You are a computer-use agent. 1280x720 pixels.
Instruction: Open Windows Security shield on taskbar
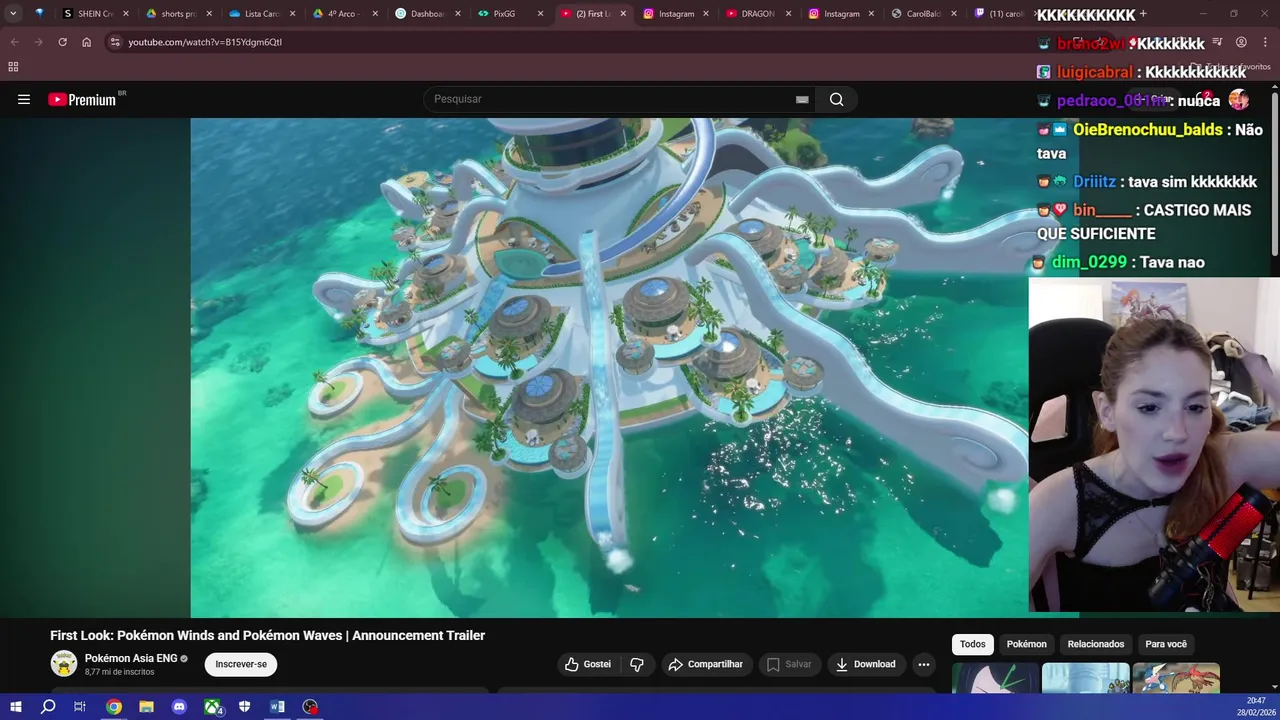[x=244, y=707]
